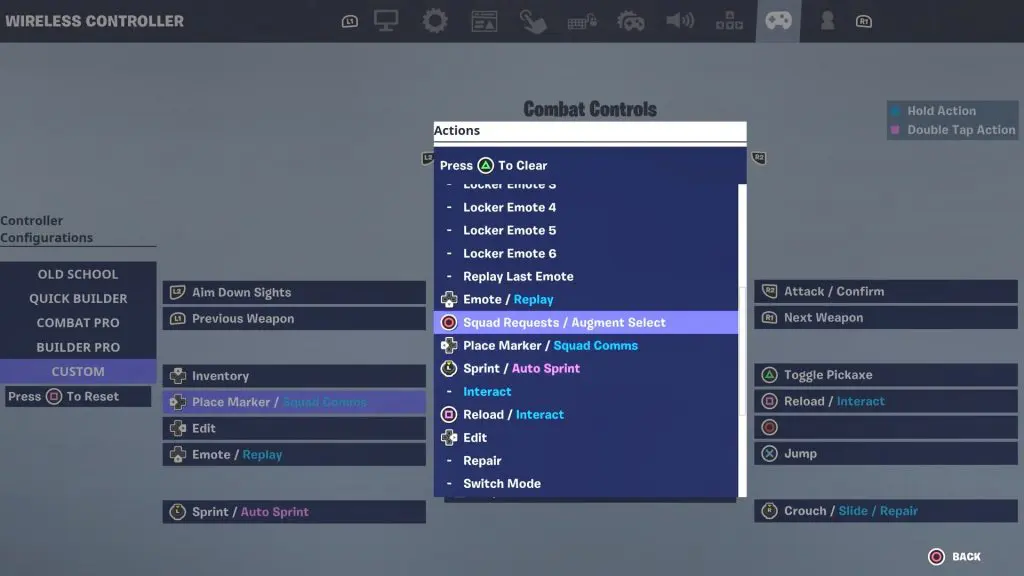Click the Actions list scrollbar

[x=742, y=340]
